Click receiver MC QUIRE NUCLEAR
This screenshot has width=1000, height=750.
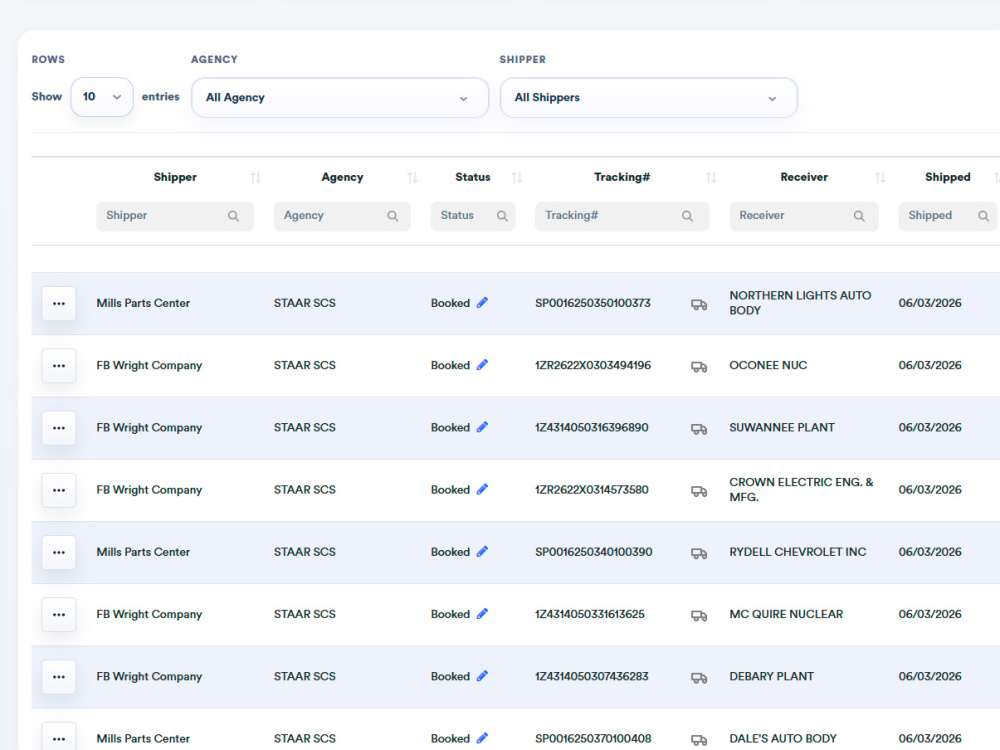(786, 614)
